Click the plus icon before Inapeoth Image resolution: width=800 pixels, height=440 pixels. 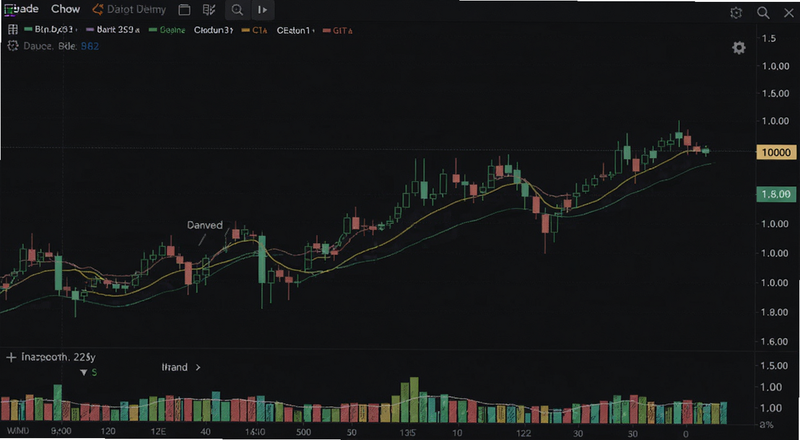pyautogui.click(x=11, y=357)
